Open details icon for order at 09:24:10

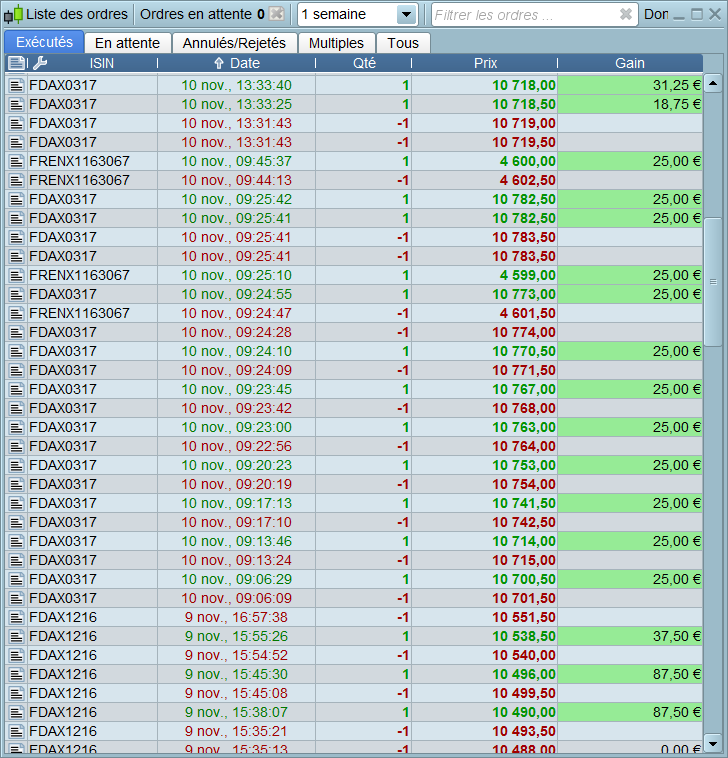[x=16, y=351]
